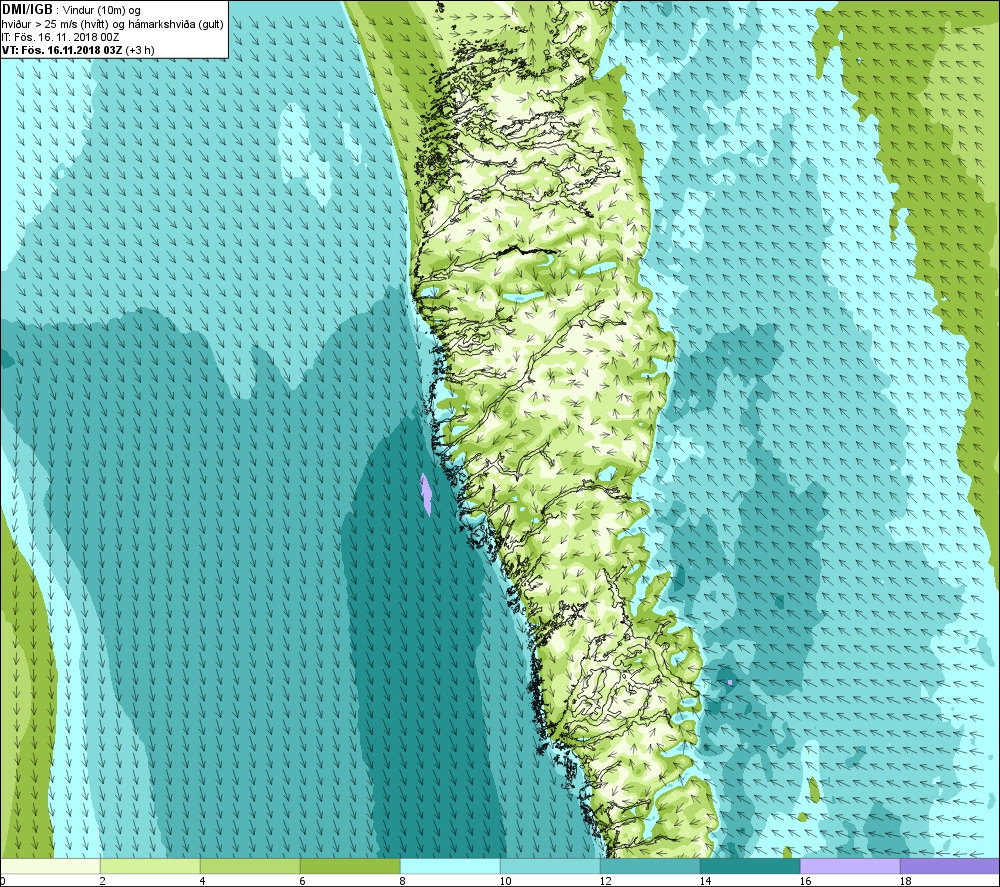Click the '16' scale label
Viewport: 1000px width, 887px height.
point(805,881)
